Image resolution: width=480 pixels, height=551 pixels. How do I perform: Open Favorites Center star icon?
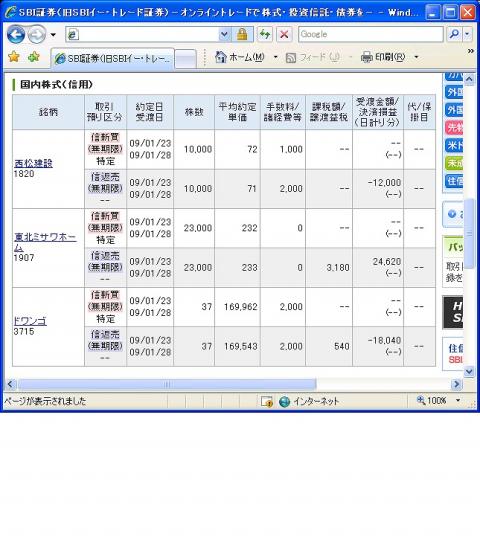tap(13, 57)
